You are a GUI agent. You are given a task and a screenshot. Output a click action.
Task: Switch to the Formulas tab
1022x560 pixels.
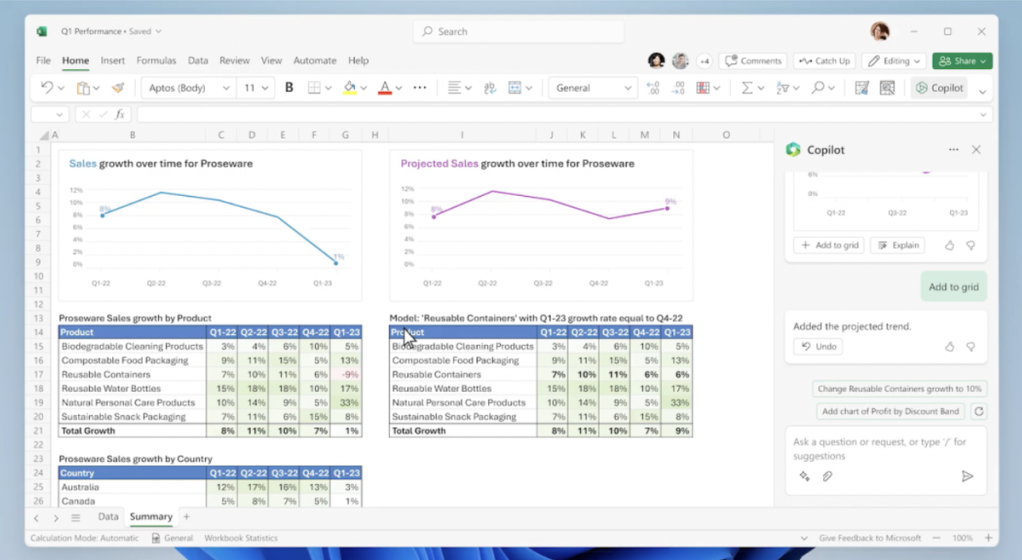156,60
